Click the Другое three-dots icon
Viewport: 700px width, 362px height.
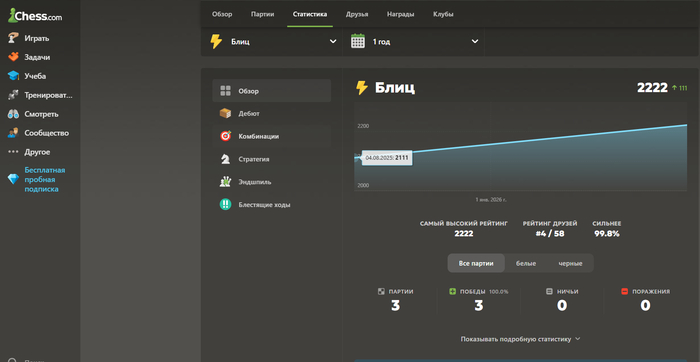13,152
